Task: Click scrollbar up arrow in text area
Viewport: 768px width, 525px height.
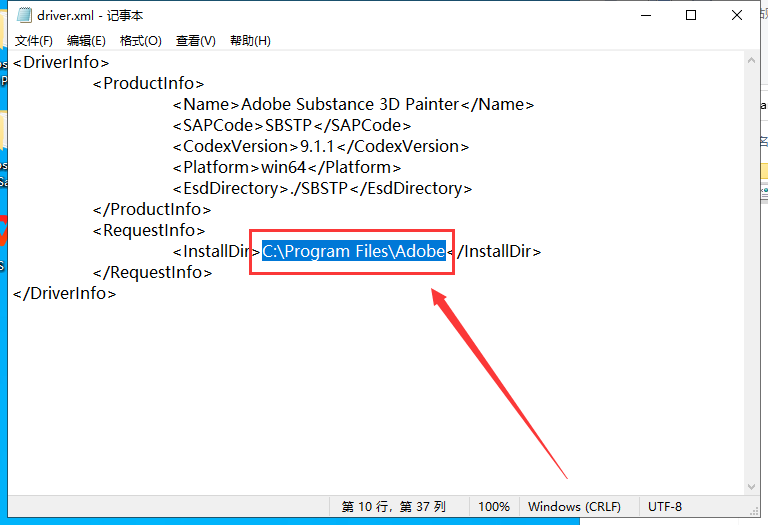Action: point(751,60)
